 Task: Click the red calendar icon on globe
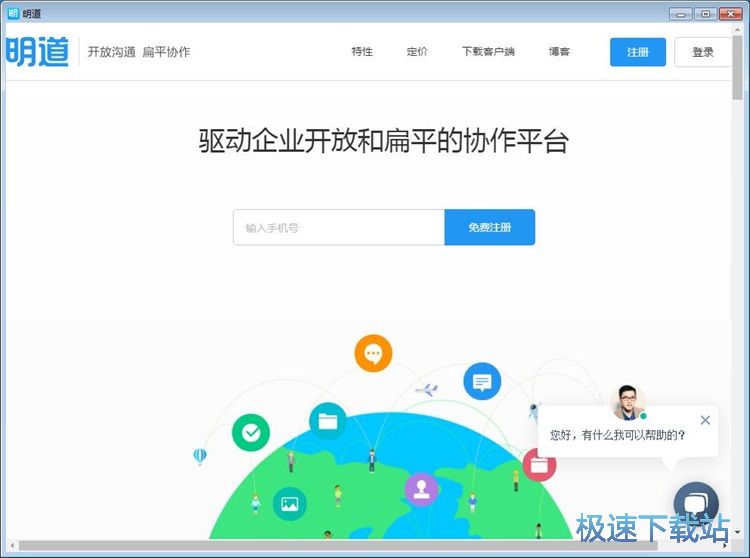(x=539, y=465)
